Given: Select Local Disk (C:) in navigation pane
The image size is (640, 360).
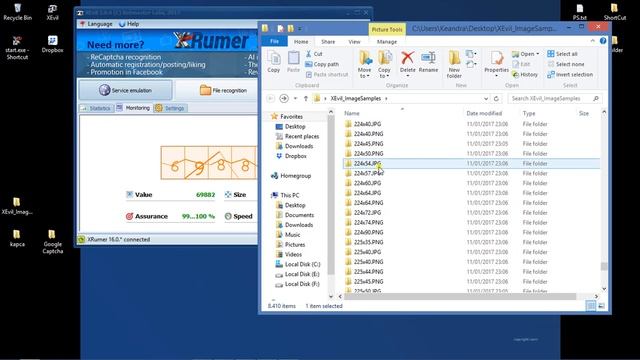Looking at the screenshot, I should (x=298, y=264).
